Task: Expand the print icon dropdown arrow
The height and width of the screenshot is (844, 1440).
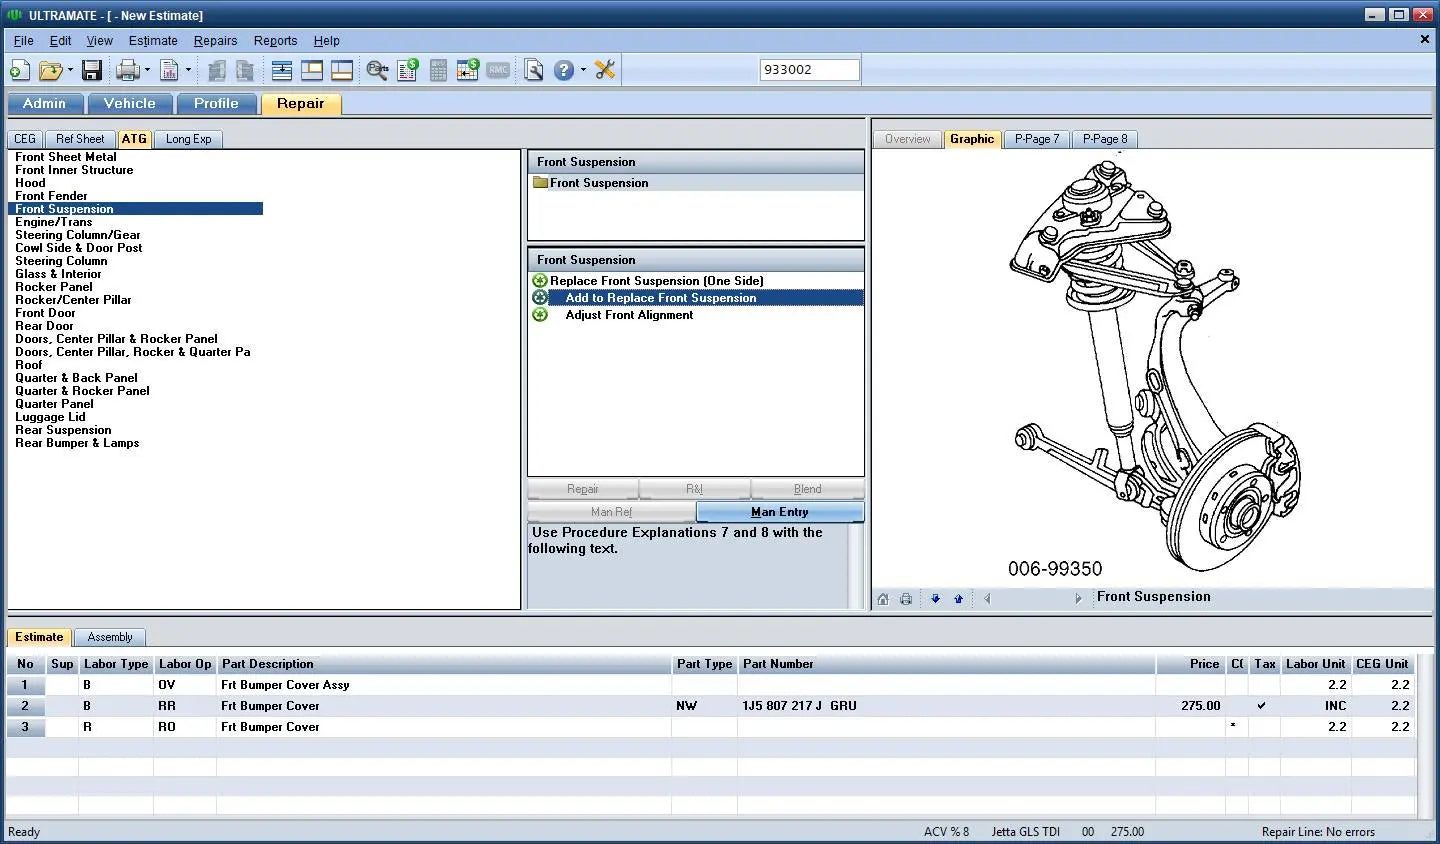Action: (x=147, y=70)
